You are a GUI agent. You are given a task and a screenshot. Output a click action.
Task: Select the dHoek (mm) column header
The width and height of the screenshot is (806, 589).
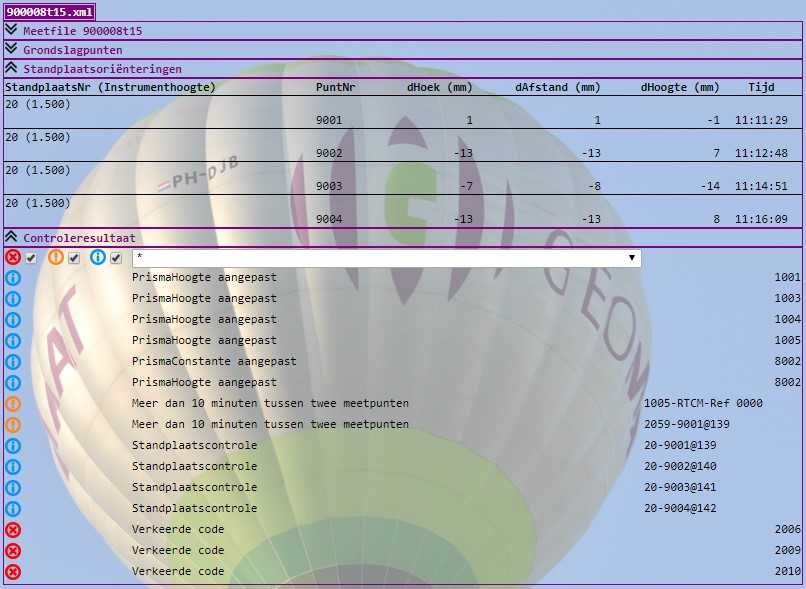coord(439,87)
